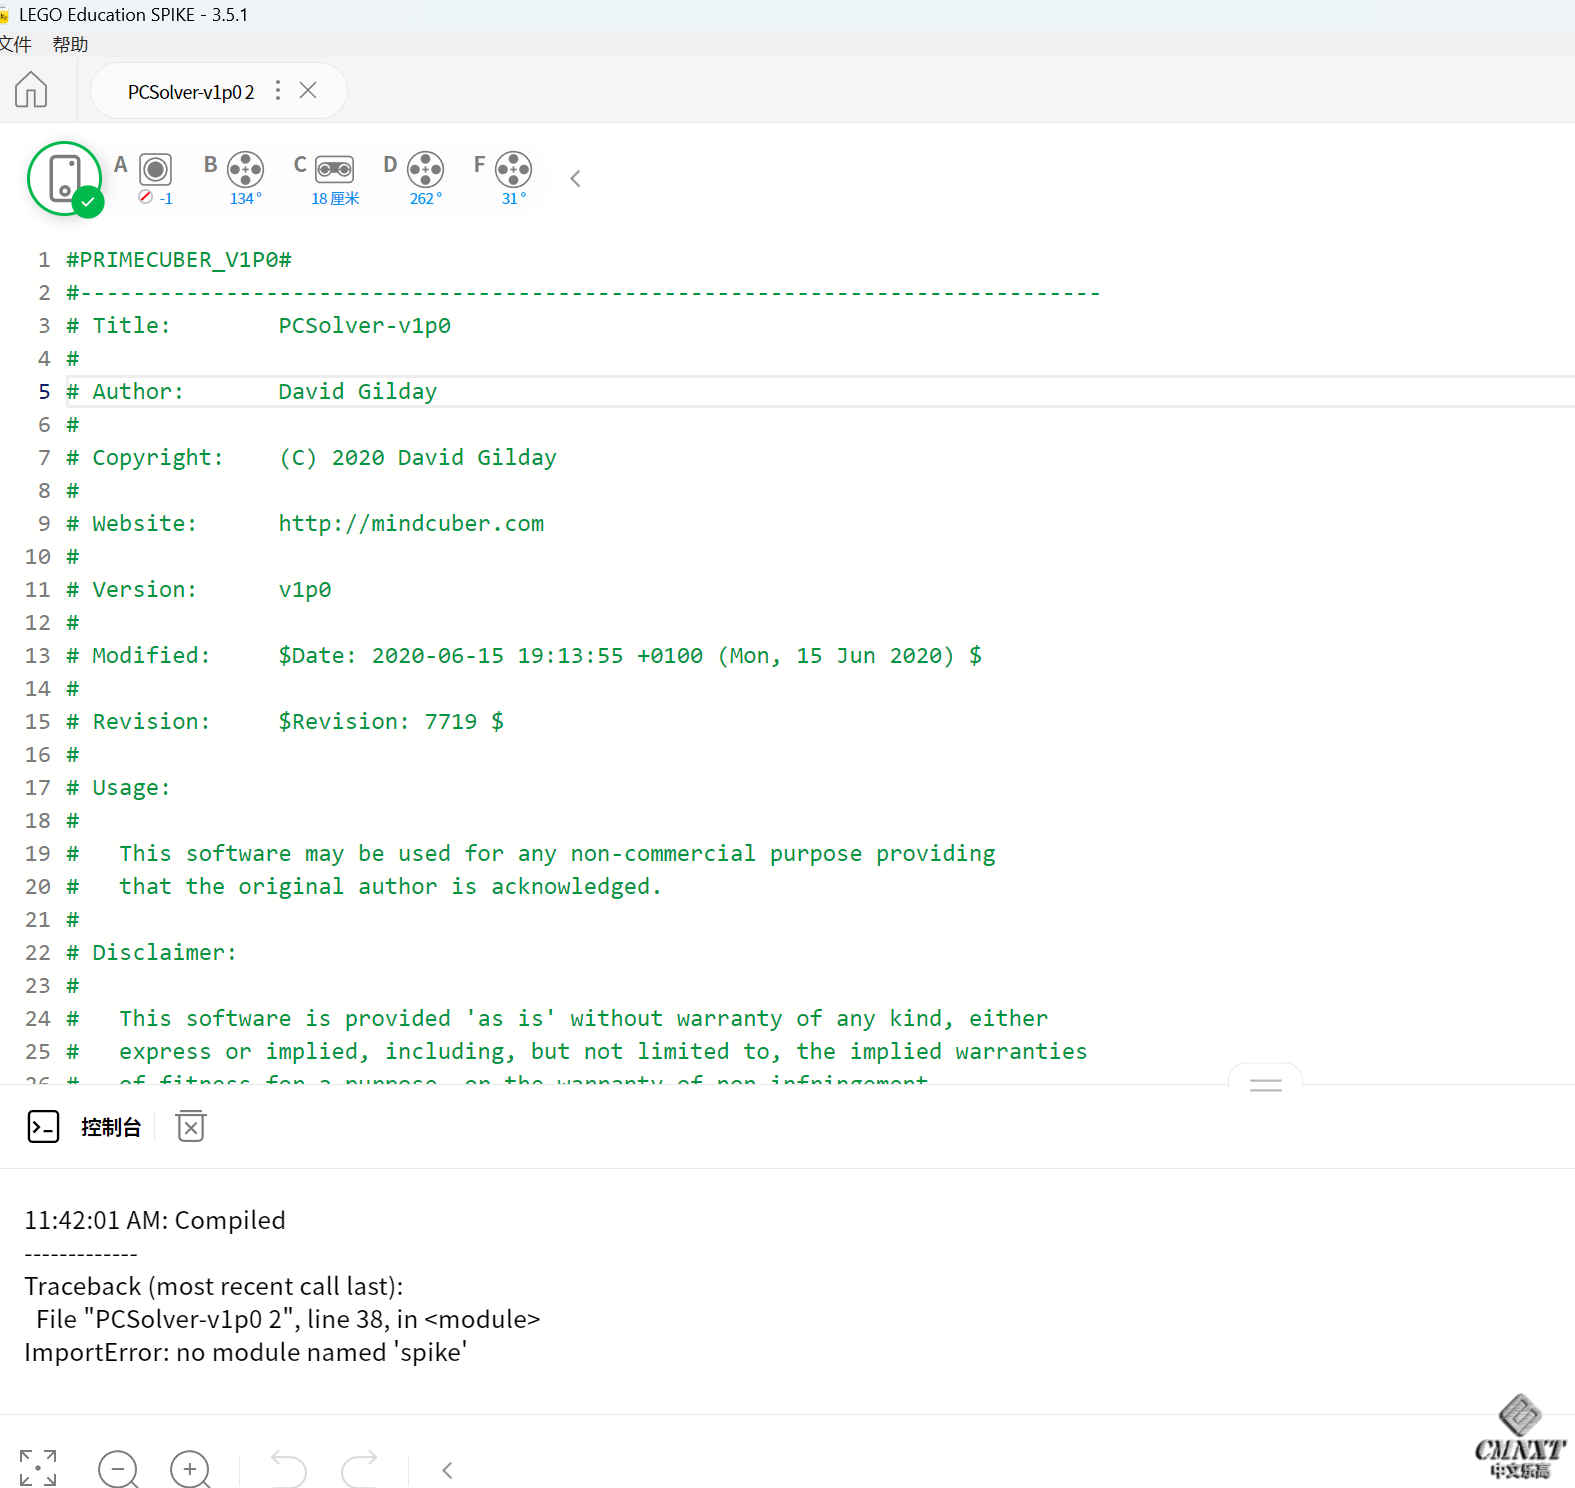Screen dimensions: 1575x1488
Task: Select the Port D motor icon
Action: pyautogui.click(x=425, y=169)
